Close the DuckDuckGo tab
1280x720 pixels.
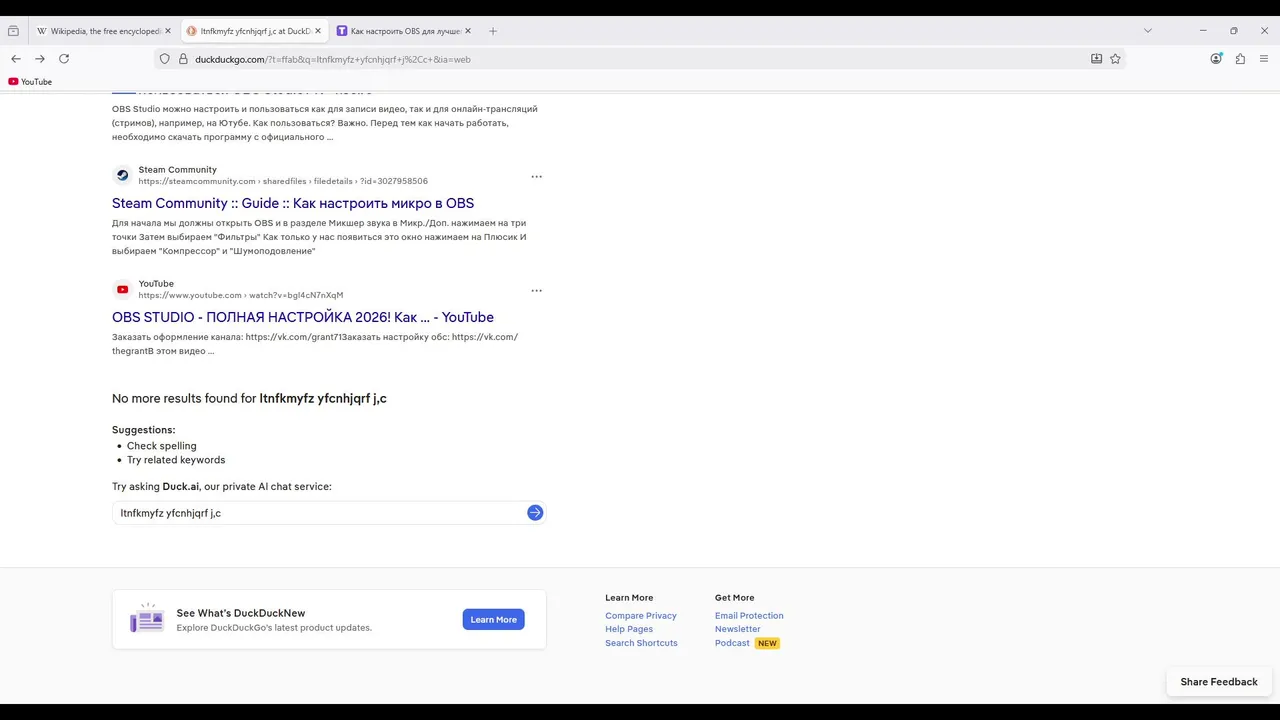click(318, 31)
